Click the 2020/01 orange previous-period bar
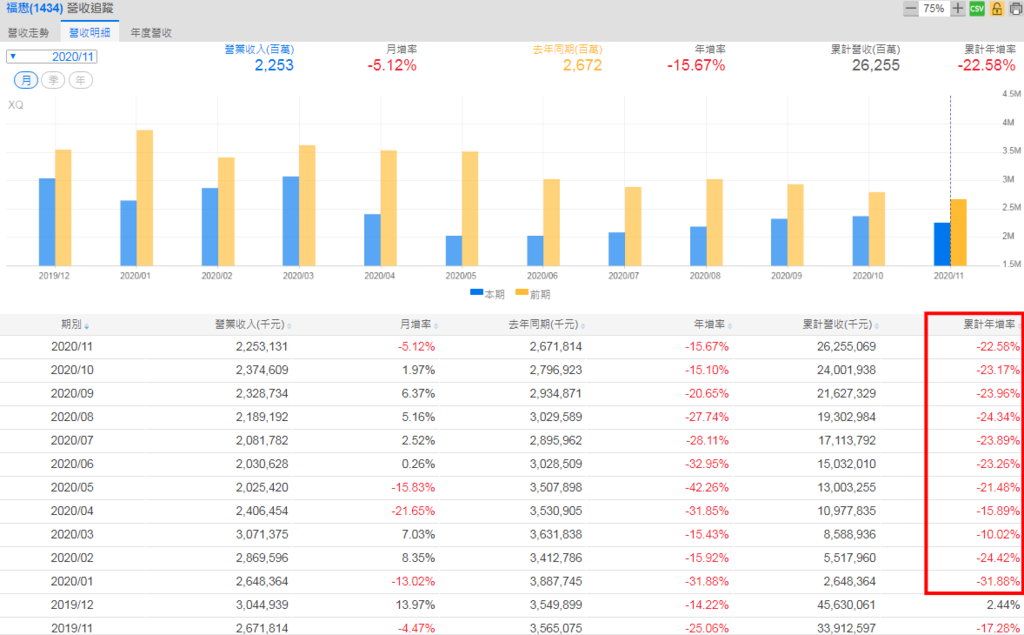Viewport: 1024px width, 635px height. pos(144,198)
